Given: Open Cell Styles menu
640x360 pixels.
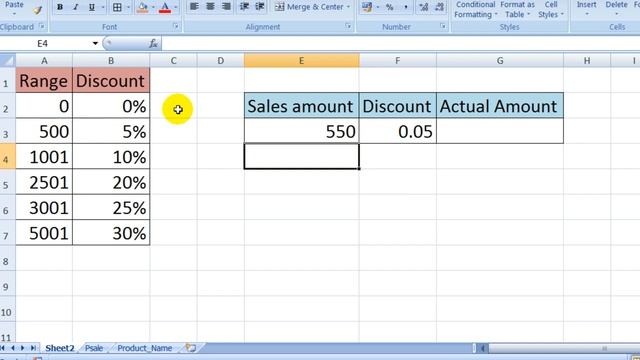Looking at the screenshot, I should point(551,9).
